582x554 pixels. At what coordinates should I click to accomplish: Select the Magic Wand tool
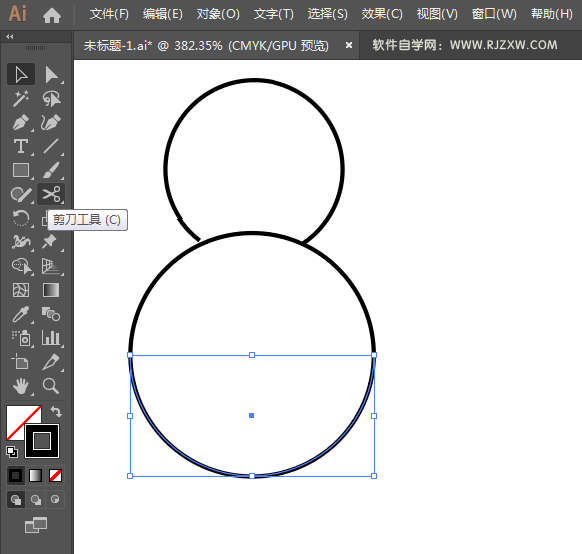point(21,99)
